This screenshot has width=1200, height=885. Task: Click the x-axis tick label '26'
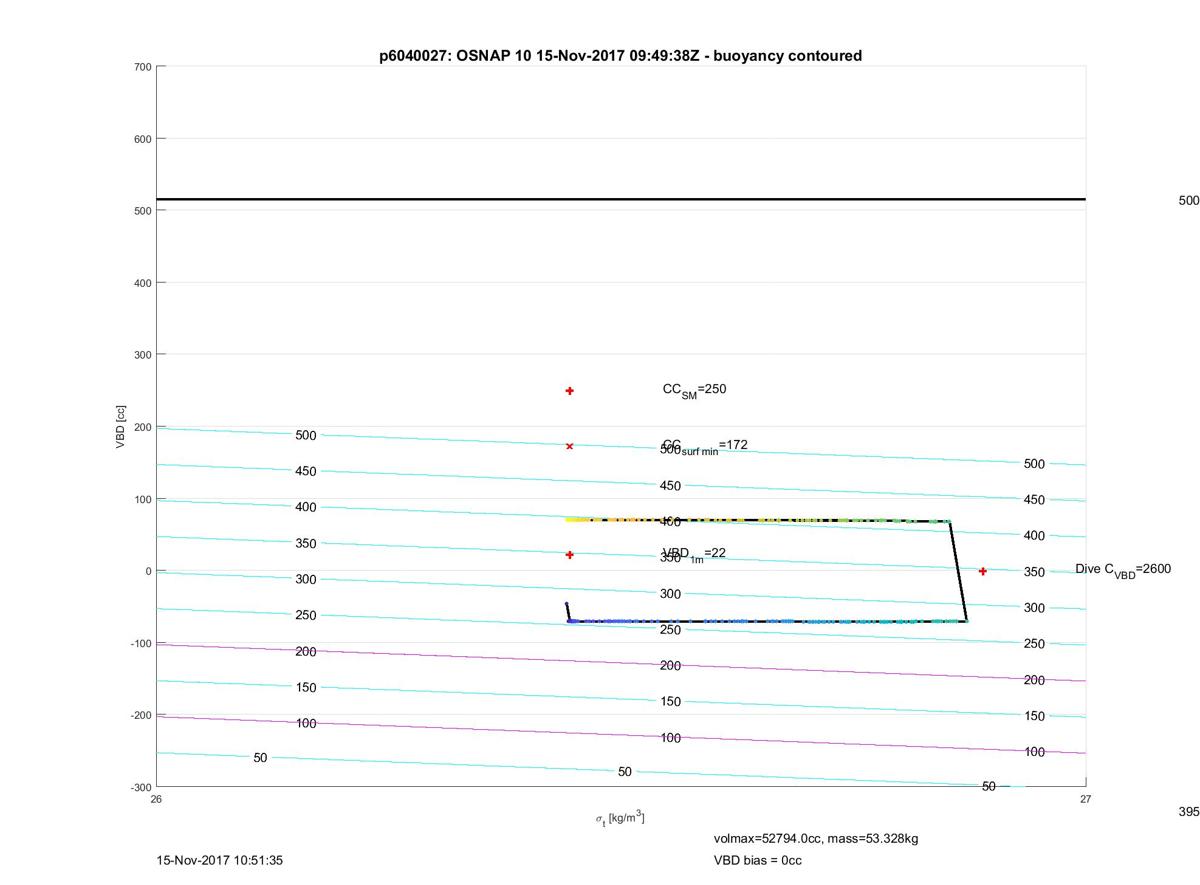coord(157,799)
